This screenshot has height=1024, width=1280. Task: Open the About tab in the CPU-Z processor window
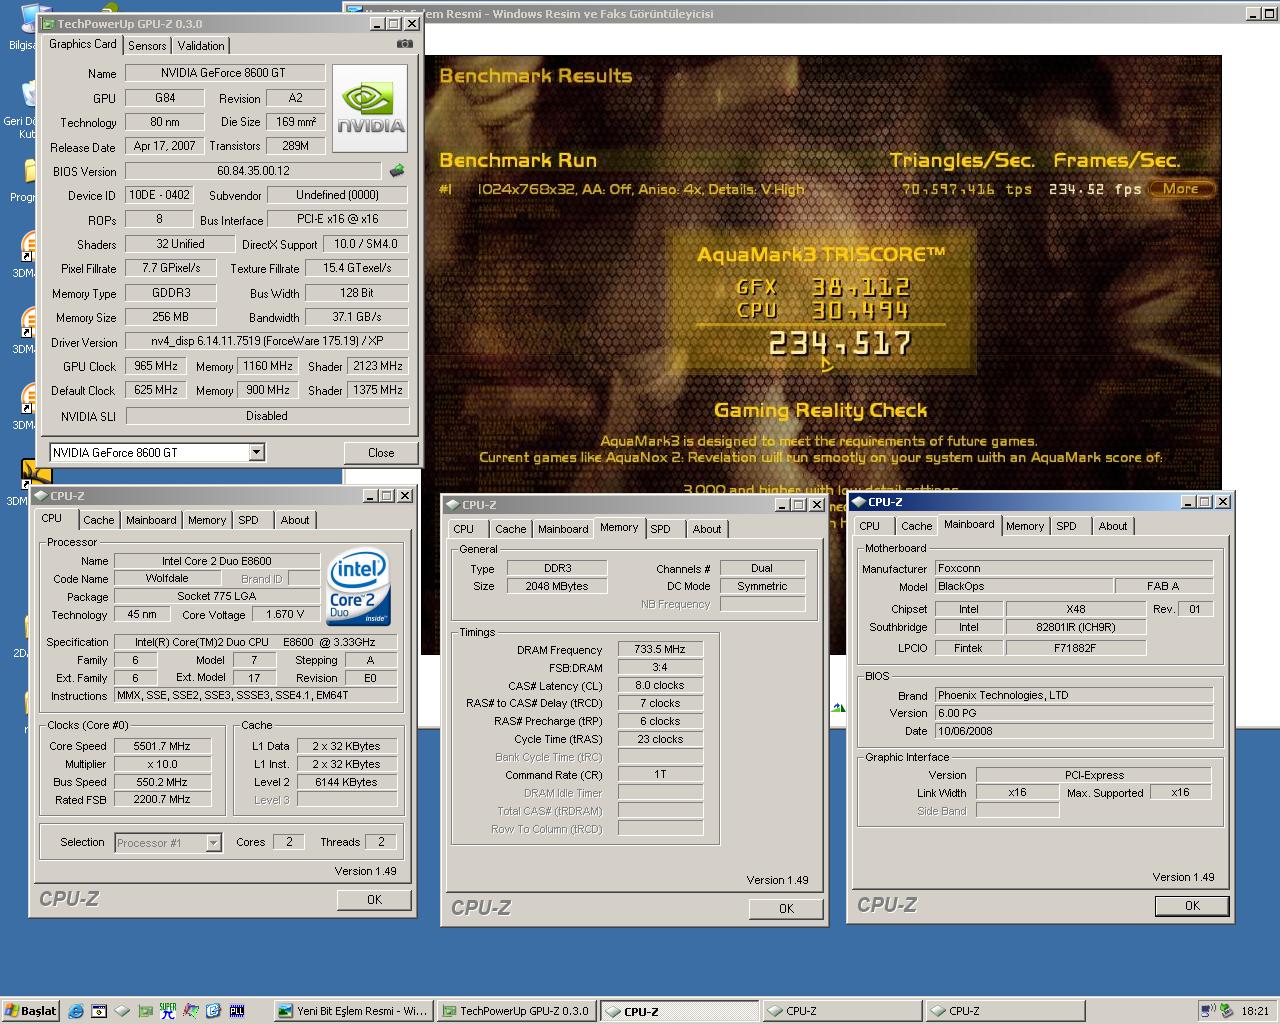[x=294, y=520]
